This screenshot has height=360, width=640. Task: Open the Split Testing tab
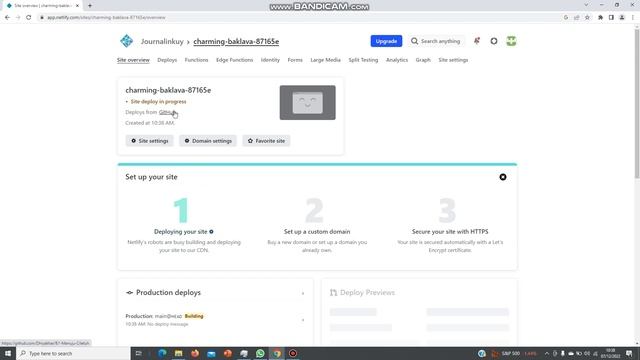[363, 60]
